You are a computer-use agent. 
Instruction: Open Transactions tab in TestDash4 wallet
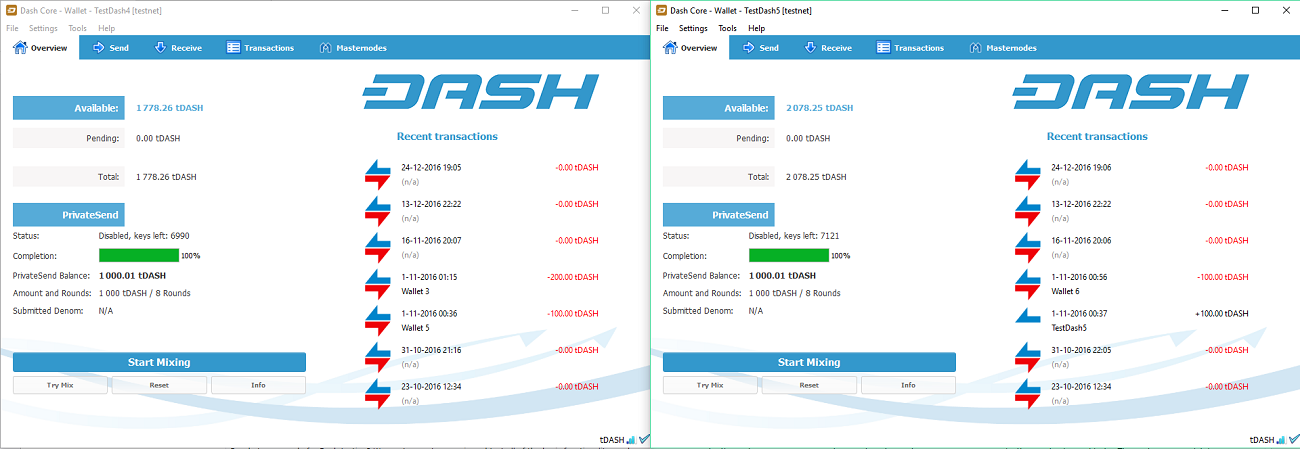point(260,48)
